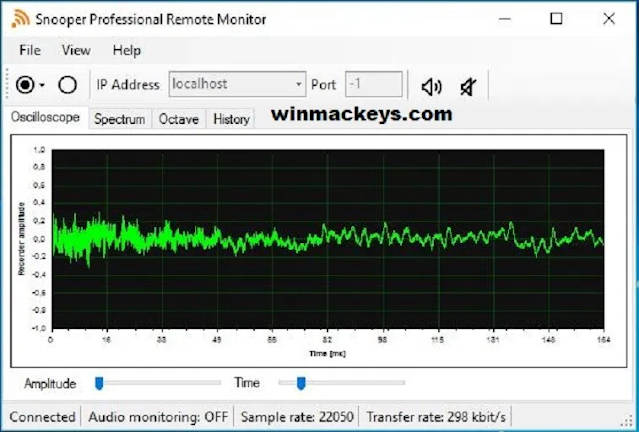Click the Connected status text

[42, 417]
